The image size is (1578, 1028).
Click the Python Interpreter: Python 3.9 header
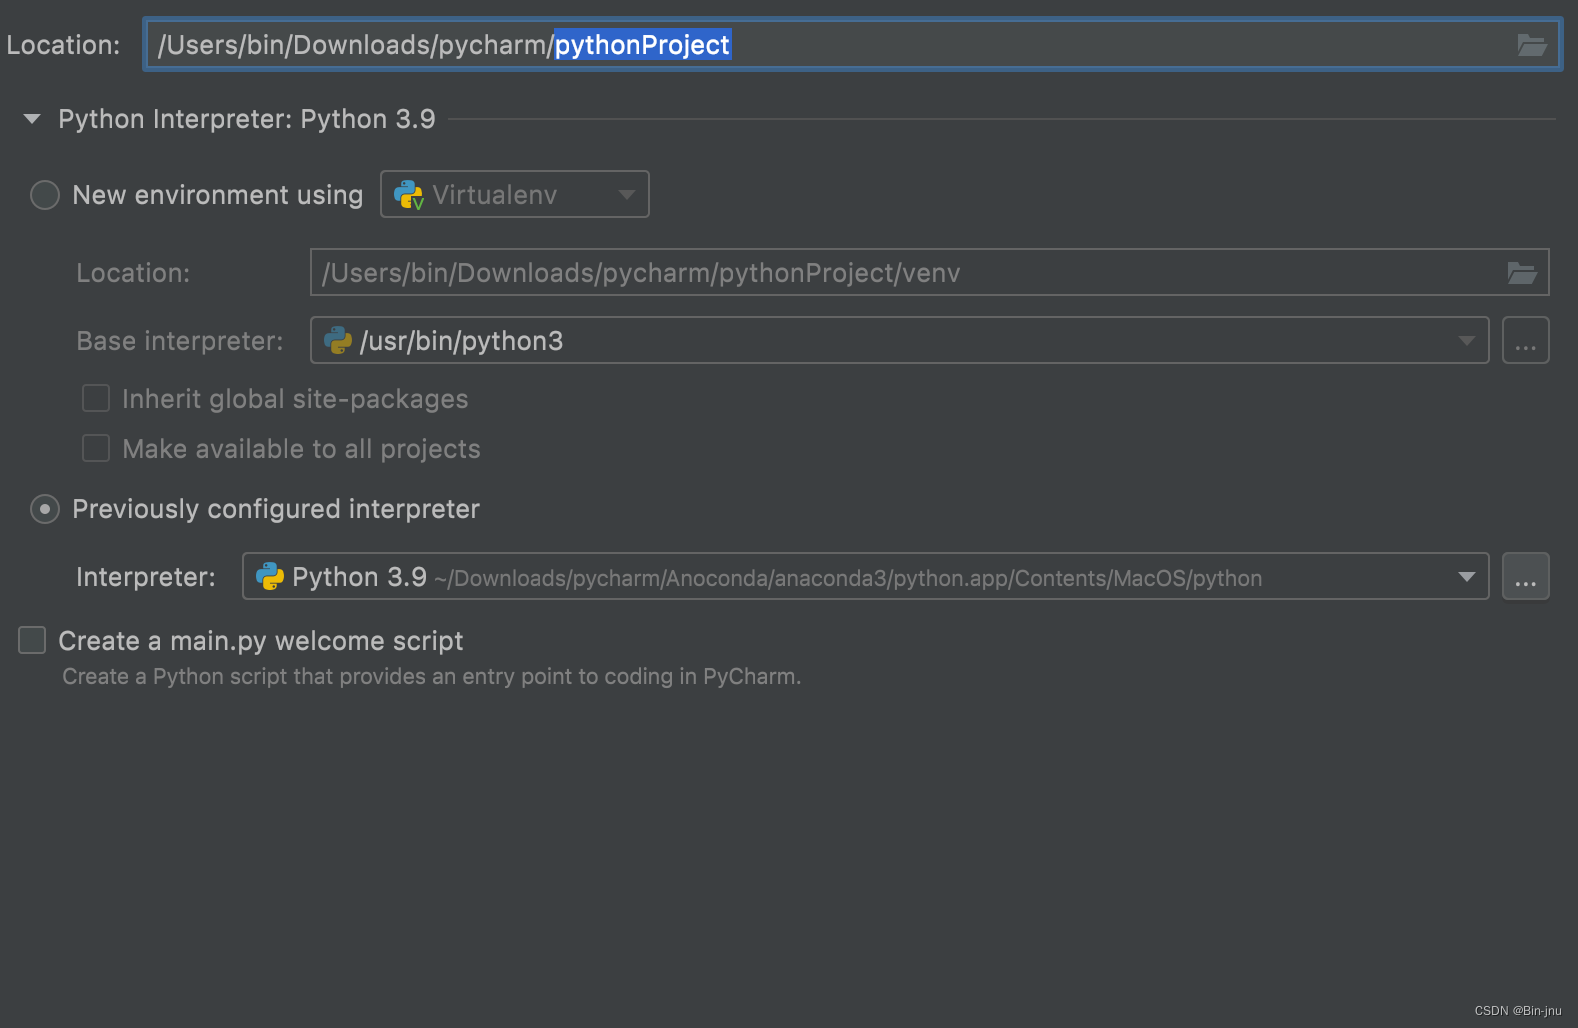pyautogui.click(x=247, y=119)
